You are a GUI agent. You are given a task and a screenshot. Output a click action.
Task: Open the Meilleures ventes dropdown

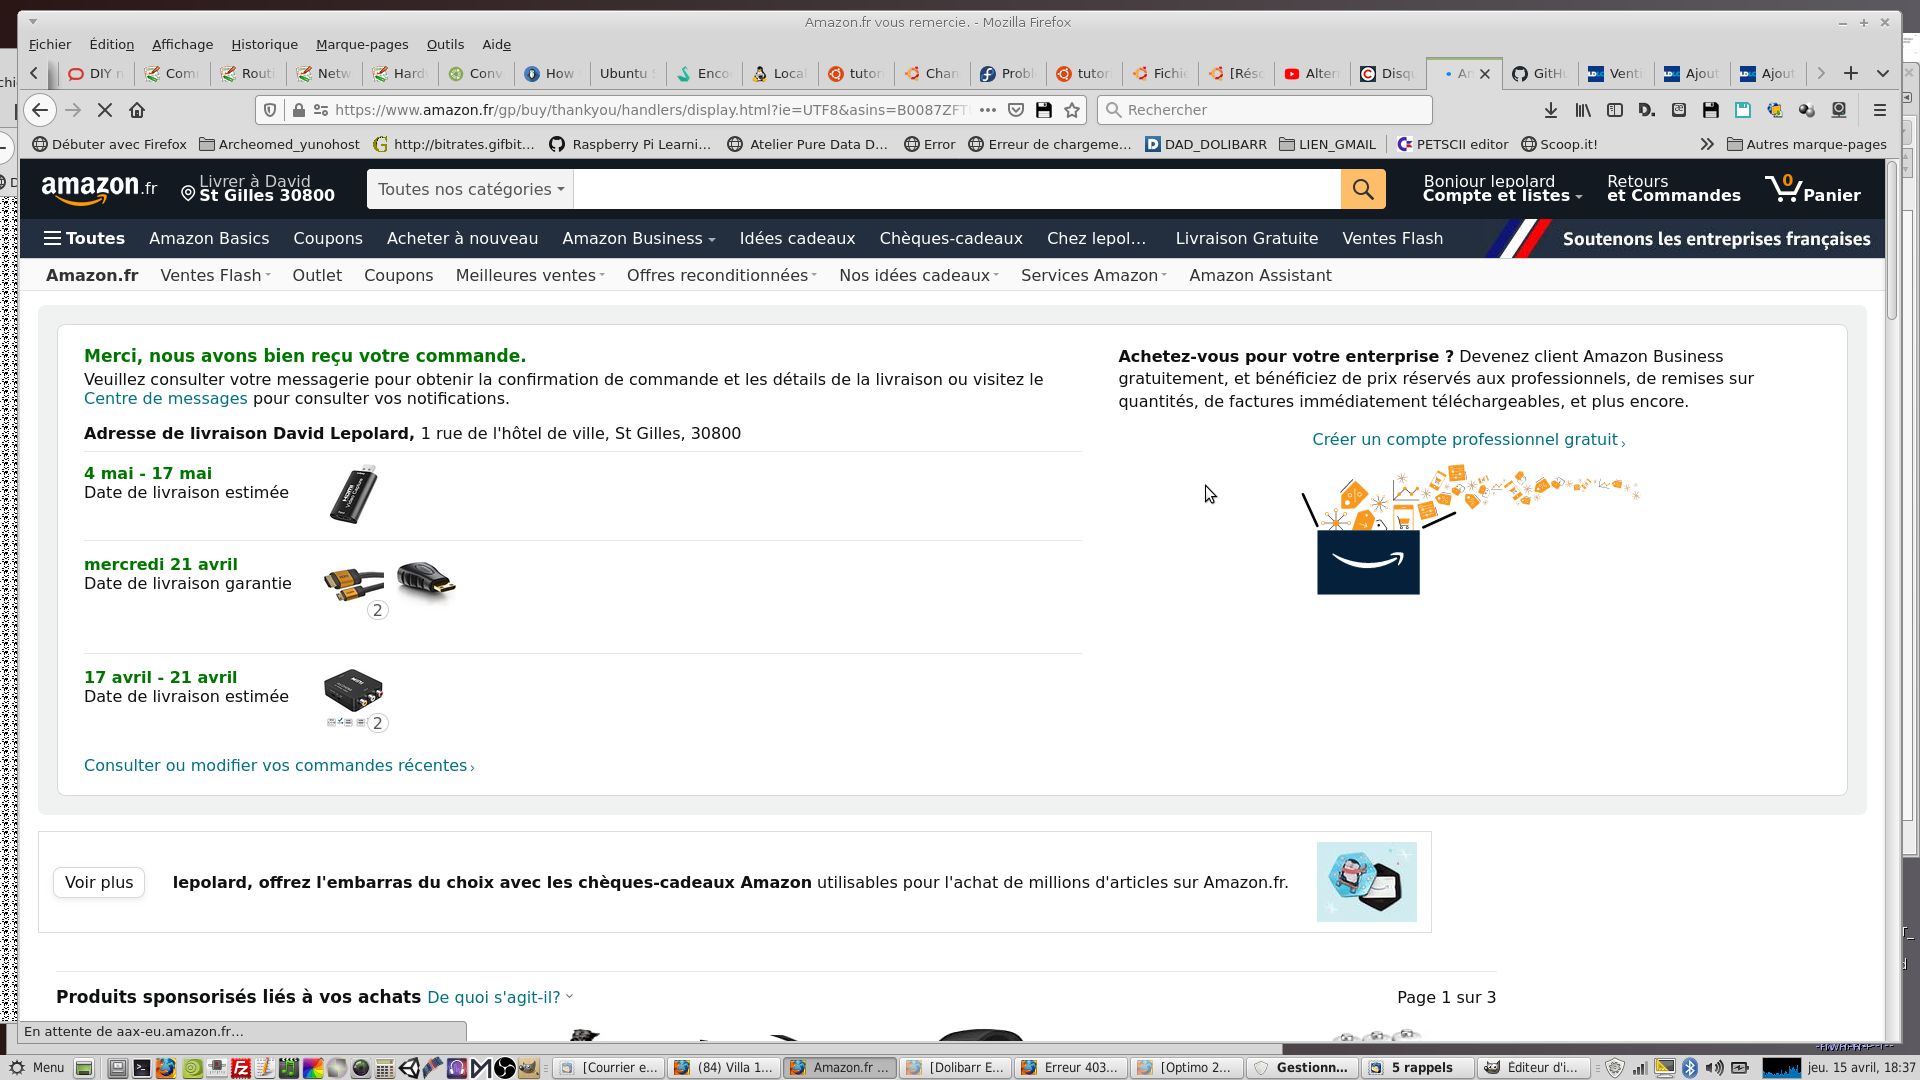pyautogui.click(x=529, y=275)
